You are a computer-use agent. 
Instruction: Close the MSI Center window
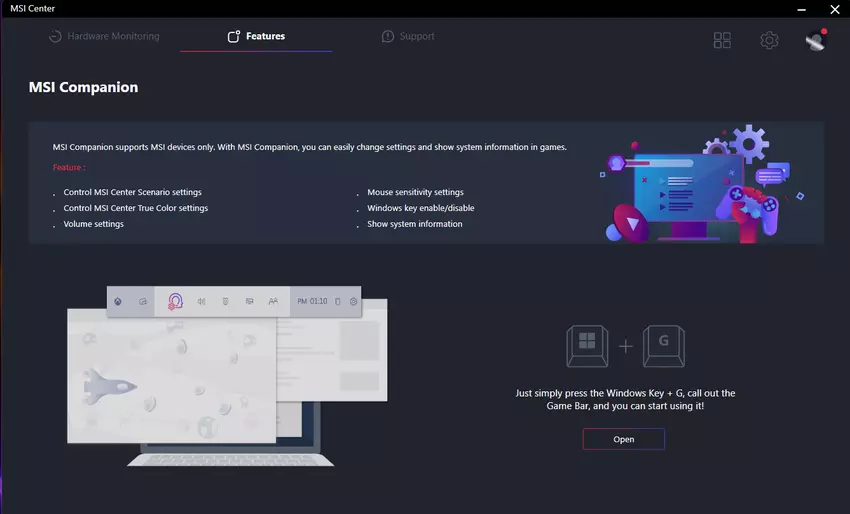834,9
